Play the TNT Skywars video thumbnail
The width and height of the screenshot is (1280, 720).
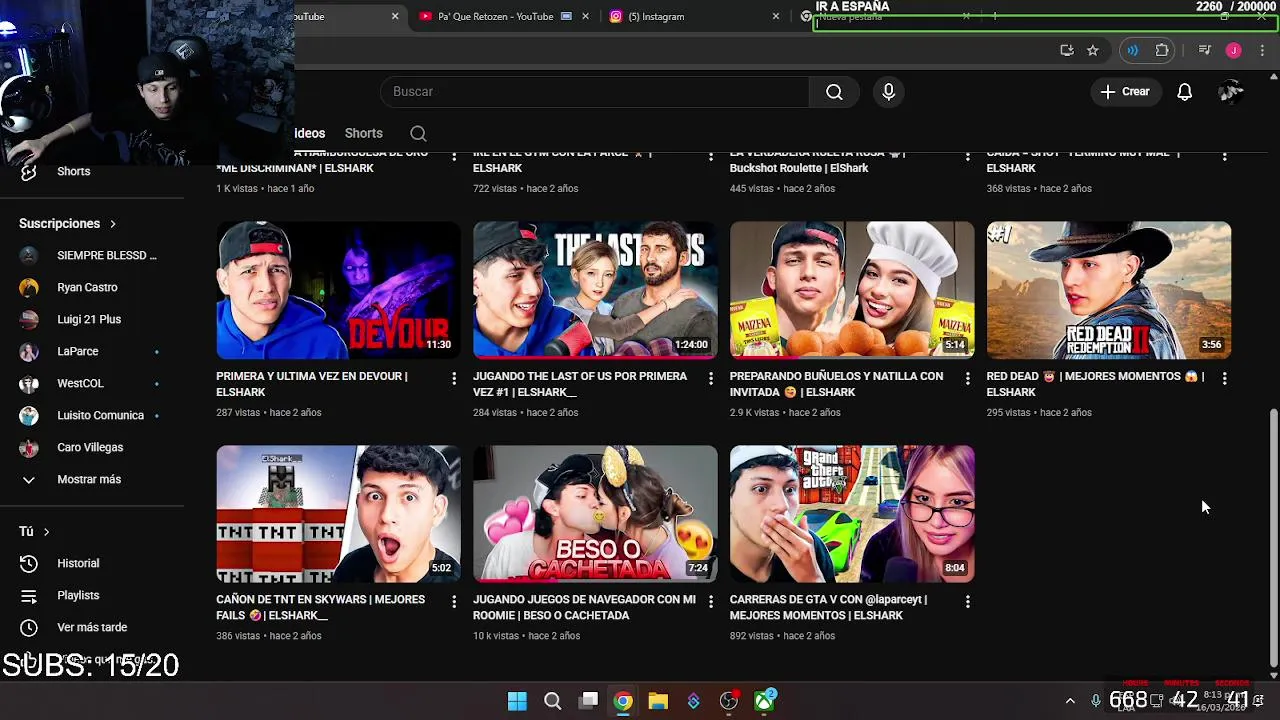coord(338,514)
